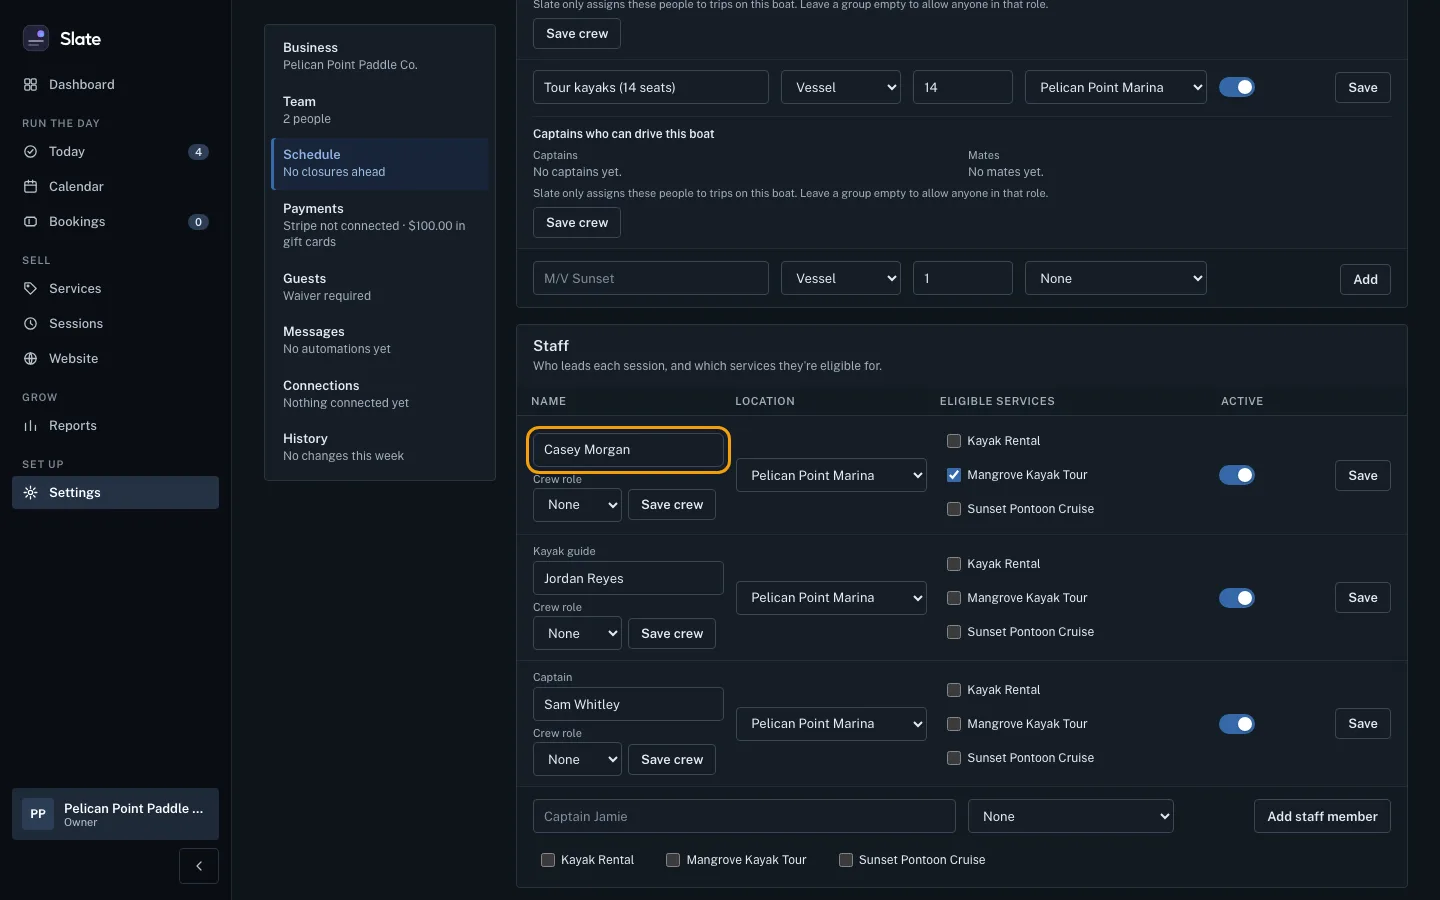Uncheck Mangrove Kayak Tour for Casey Morgan
The height and width of the screenshot is (900, 1440).
click(954, 475)
